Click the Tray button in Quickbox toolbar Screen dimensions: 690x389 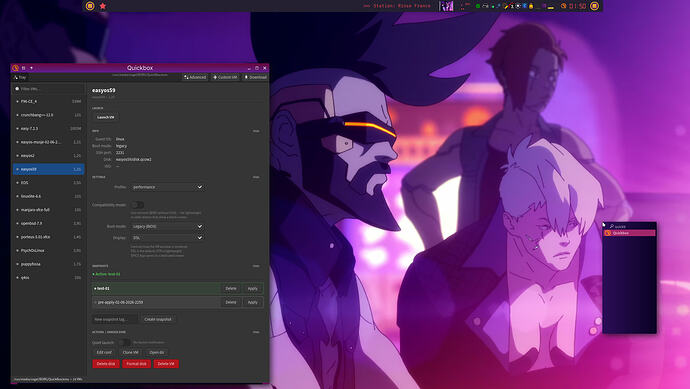pyautogui.click(x=20, y=77)
